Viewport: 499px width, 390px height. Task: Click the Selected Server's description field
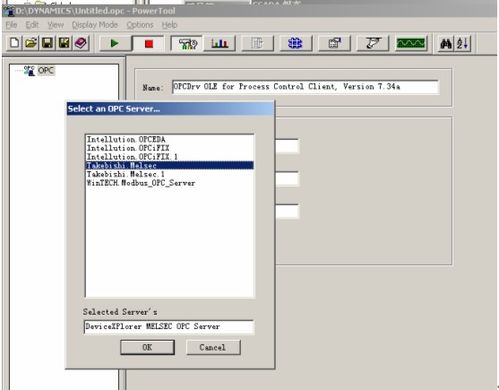pyautogui.click(x=169, y=327)
